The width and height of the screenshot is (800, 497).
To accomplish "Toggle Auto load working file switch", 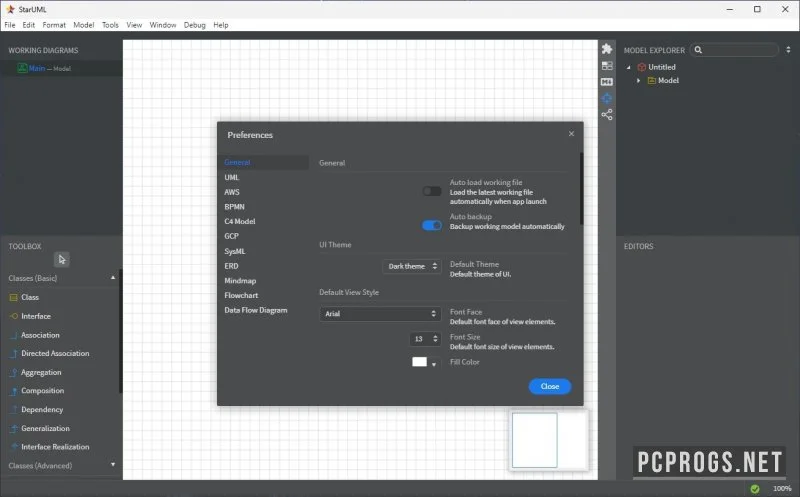I will pos(432,191).
